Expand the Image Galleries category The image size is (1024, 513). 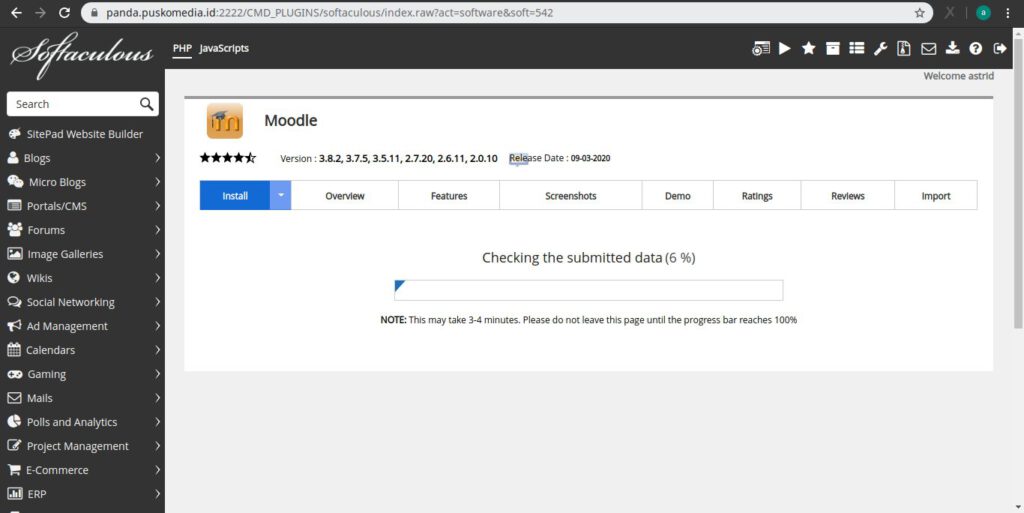tap(82, 254)
